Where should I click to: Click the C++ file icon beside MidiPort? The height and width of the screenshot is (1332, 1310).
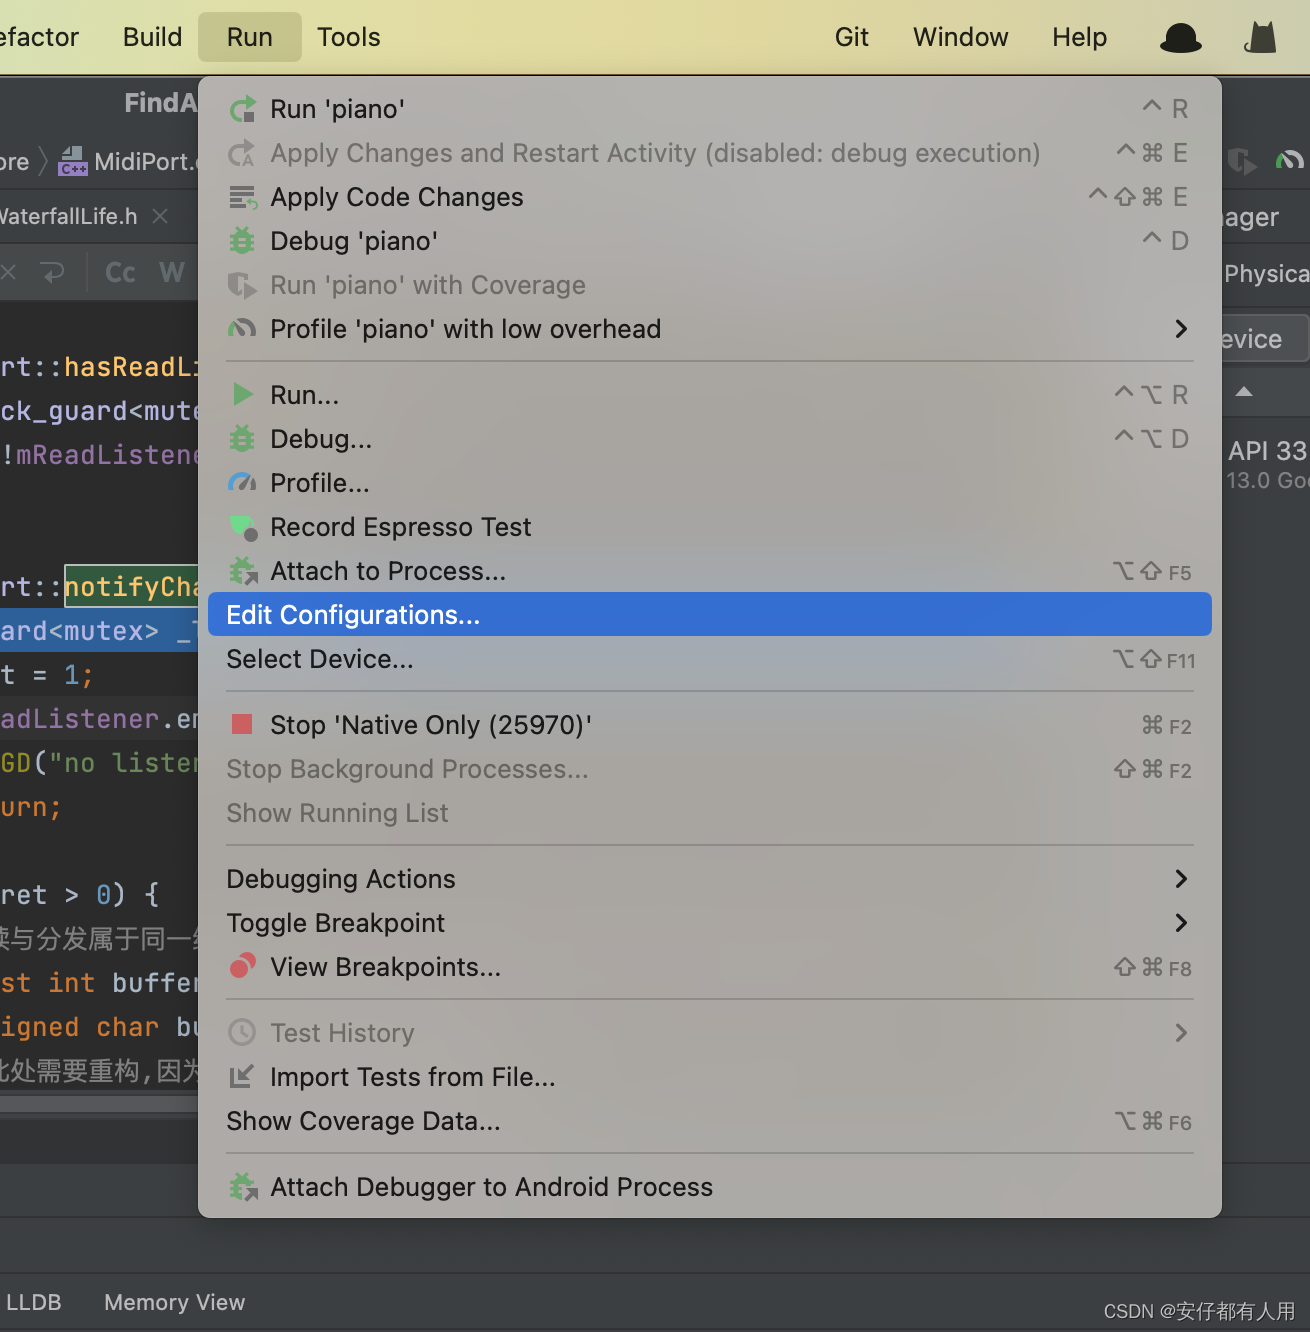pos(73,161)
